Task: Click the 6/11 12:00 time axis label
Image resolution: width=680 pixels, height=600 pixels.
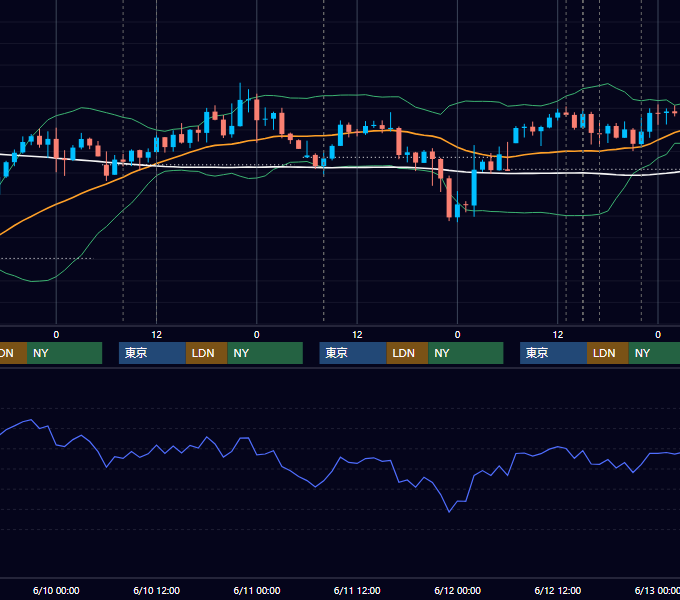Action: tap(357, 590)
